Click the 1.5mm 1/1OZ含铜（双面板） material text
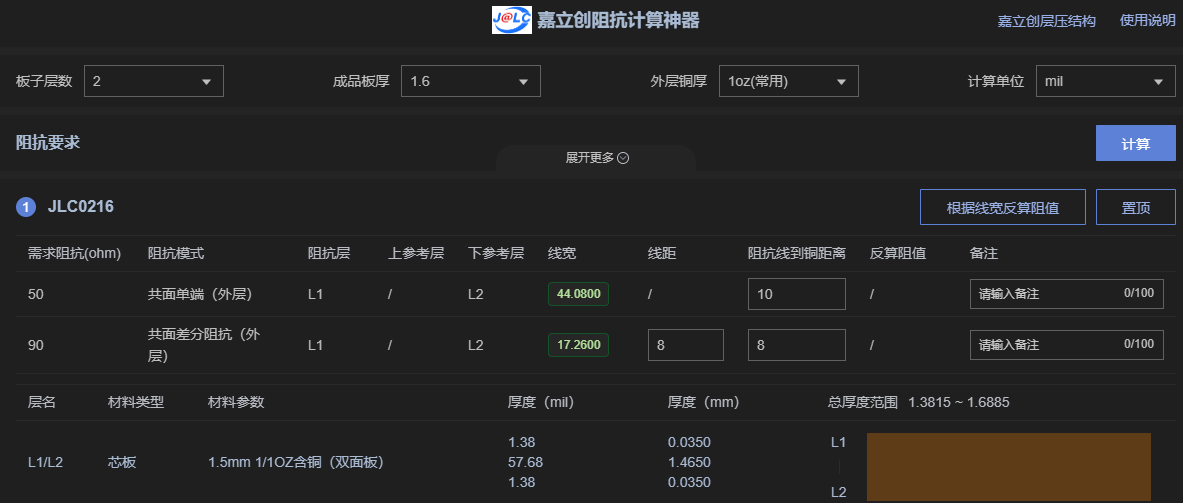This screenshot has width=1183, height=503. pyautogui.click(x=297, y=462)
